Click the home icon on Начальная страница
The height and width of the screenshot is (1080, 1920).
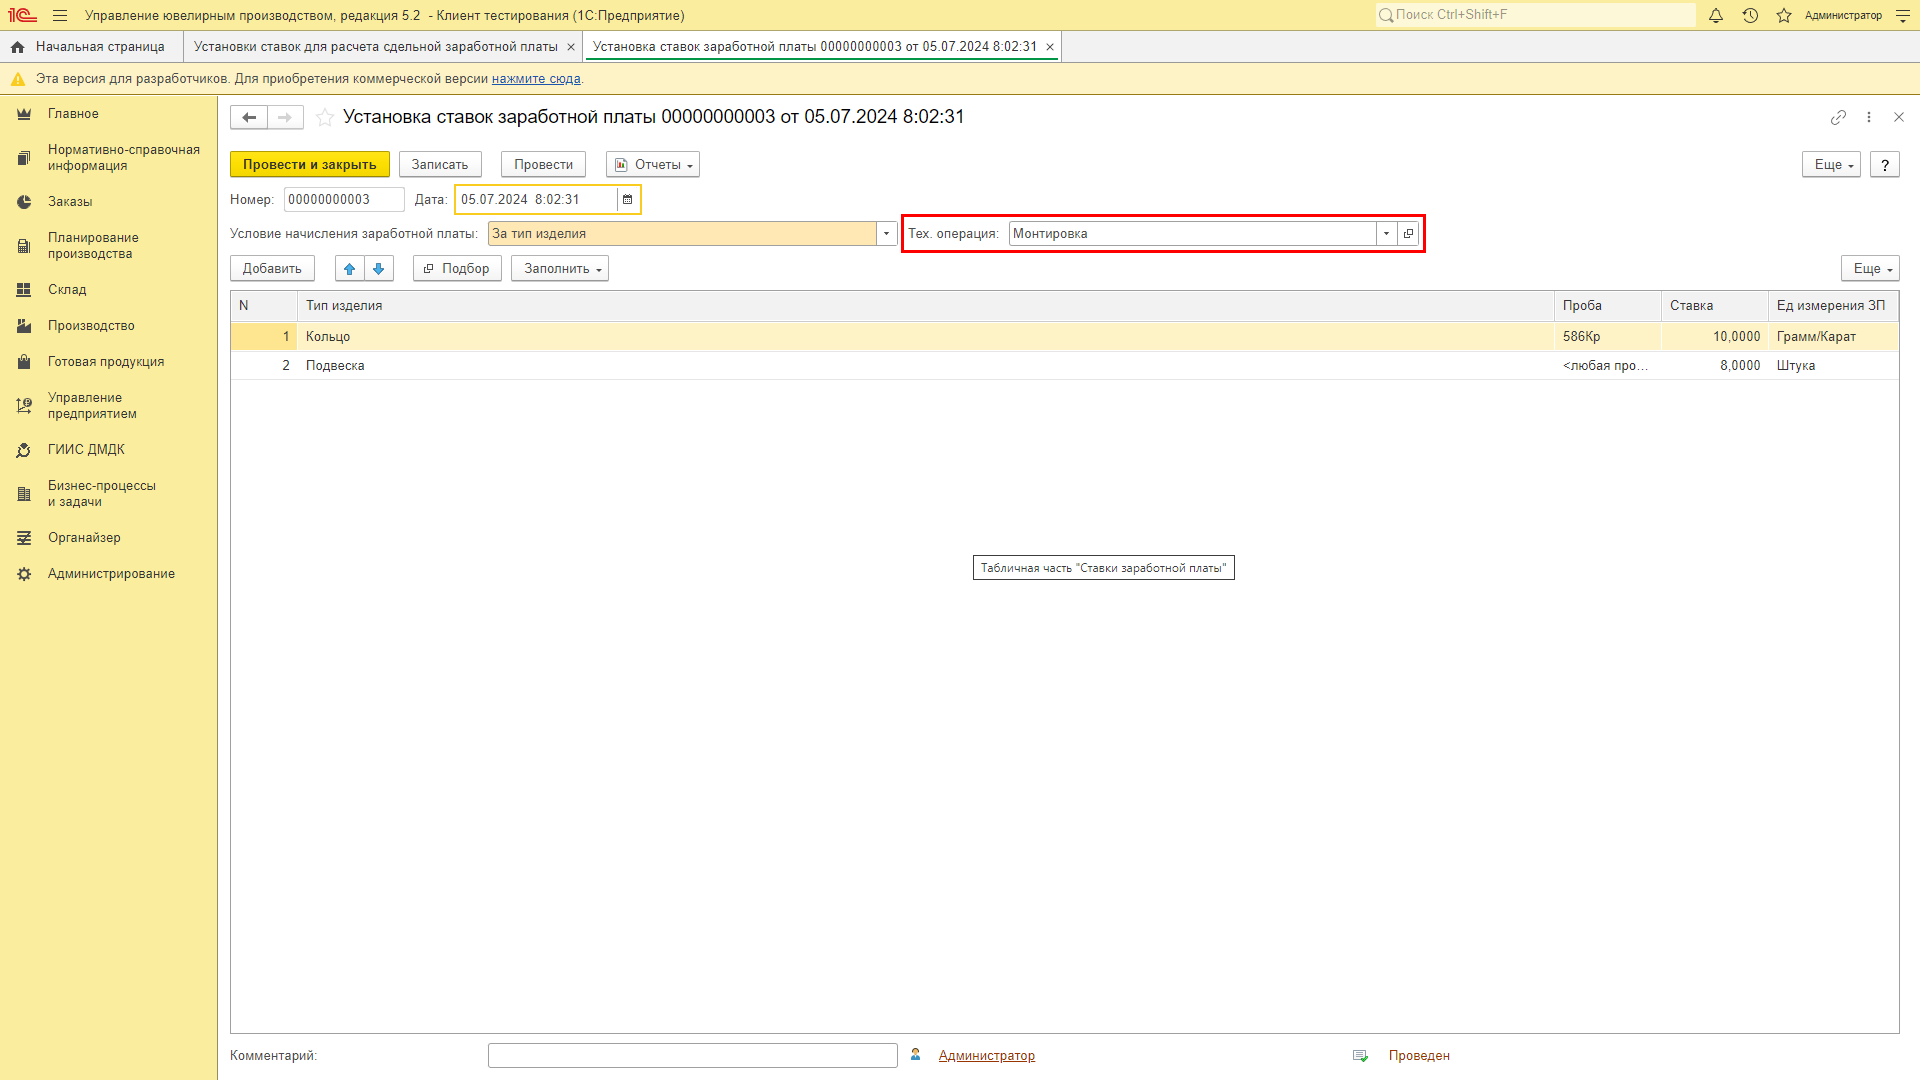18,47
